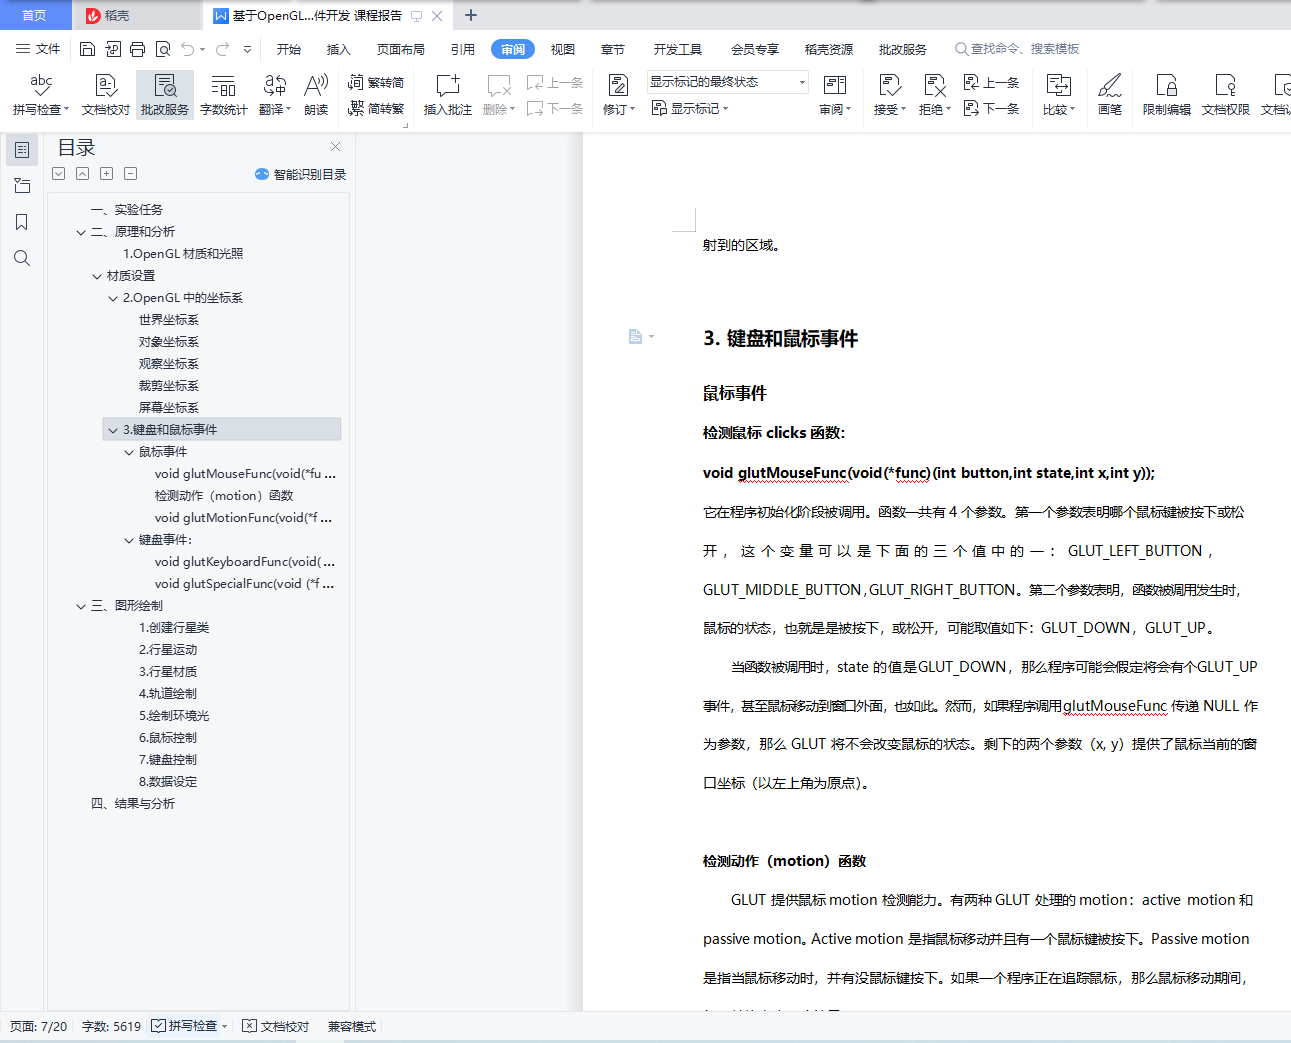Click the paragraph marker icon beside heading 3

[x=636, y=337]
